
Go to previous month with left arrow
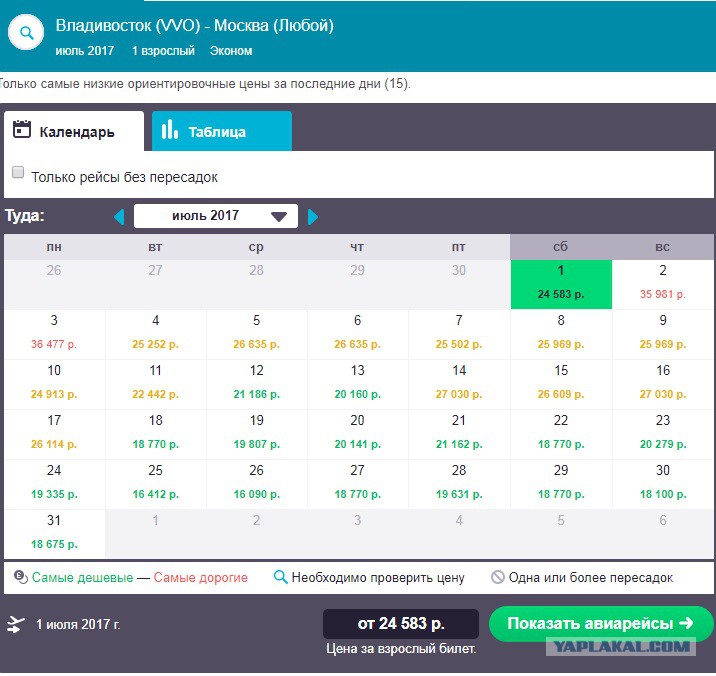pyautogui.click(x=119, y=217)
